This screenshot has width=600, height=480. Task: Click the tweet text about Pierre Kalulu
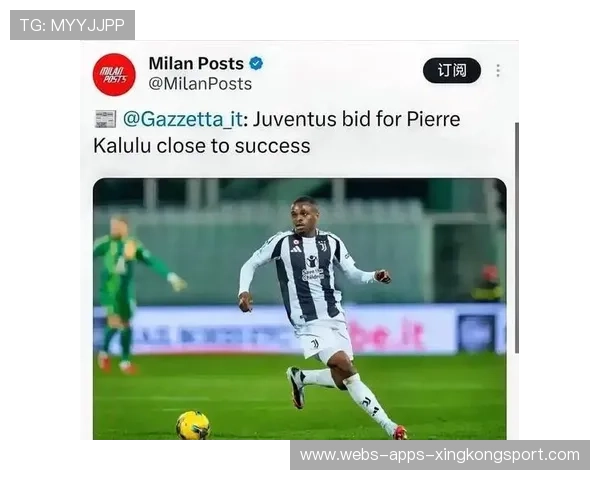pos(277,132)
